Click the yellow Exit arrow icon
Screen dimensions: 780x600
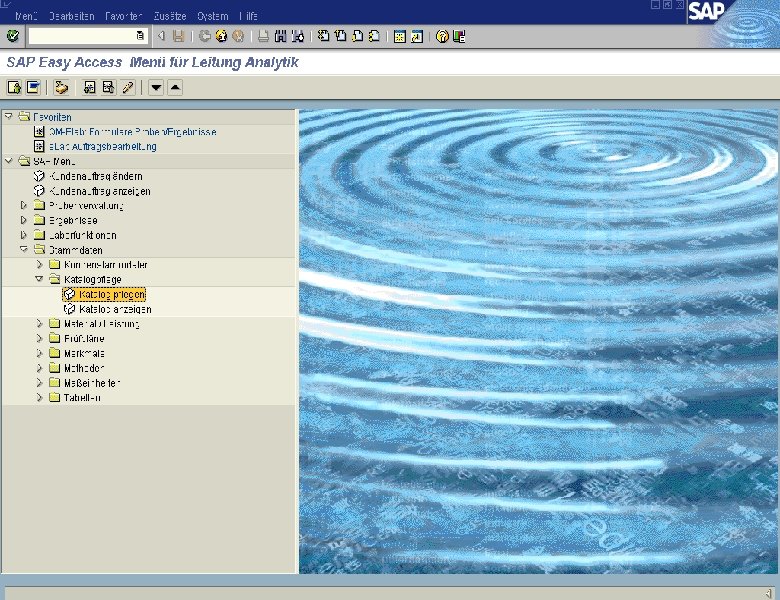[221, 36]
